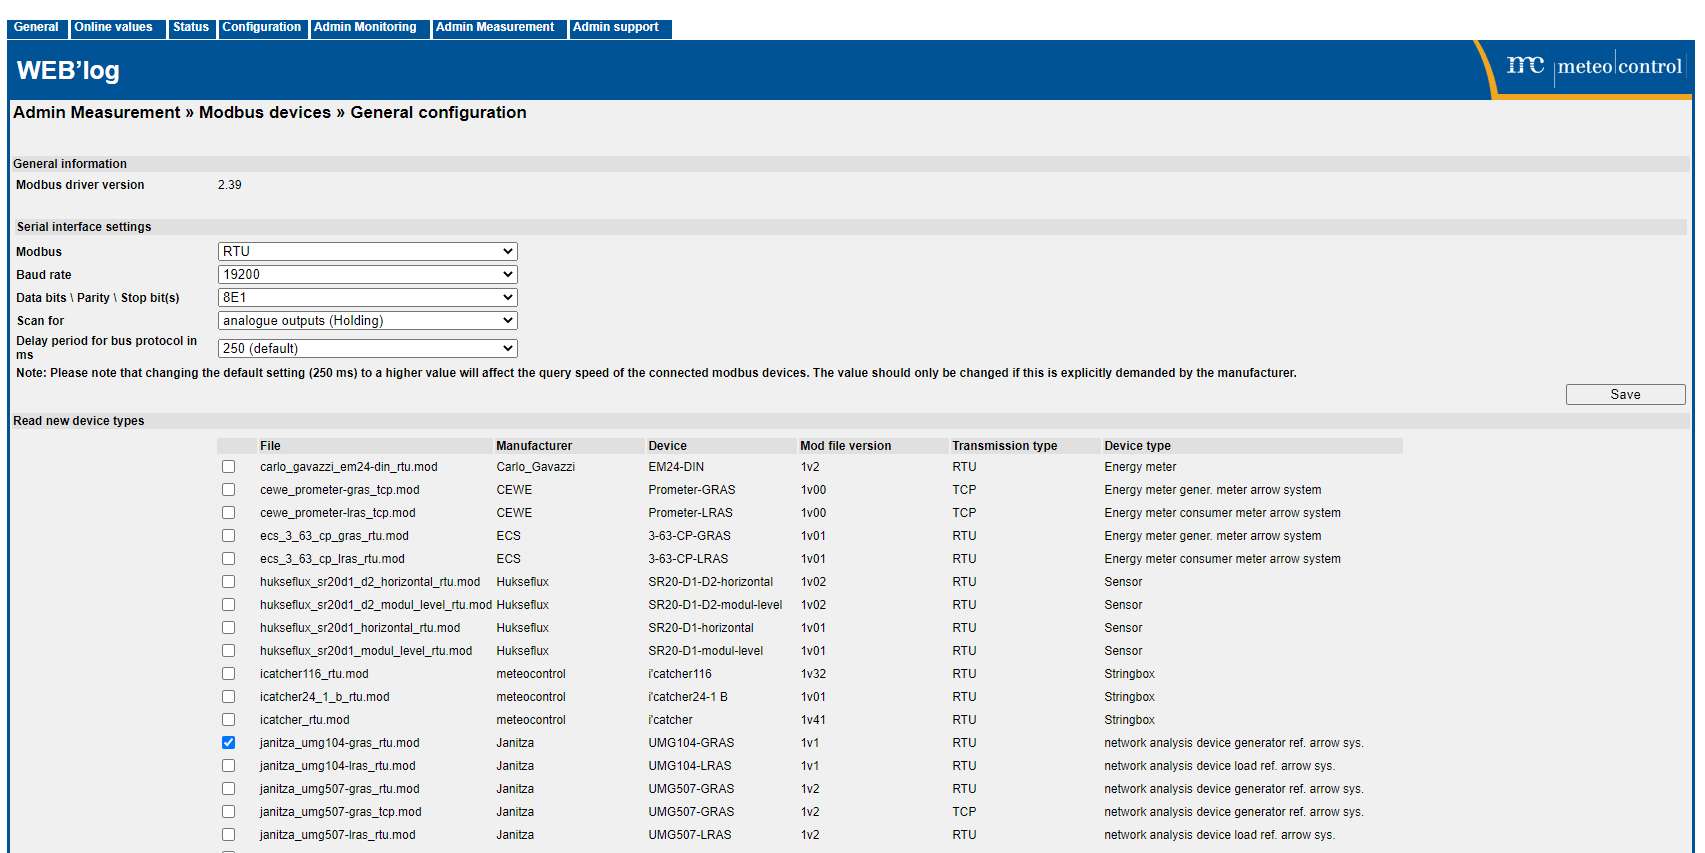The height and width of the screenshot is (853, 1705).
Task: Tick the cewe_prometer-gras_tcp.mod checkbox
Action: pos(229,490)
